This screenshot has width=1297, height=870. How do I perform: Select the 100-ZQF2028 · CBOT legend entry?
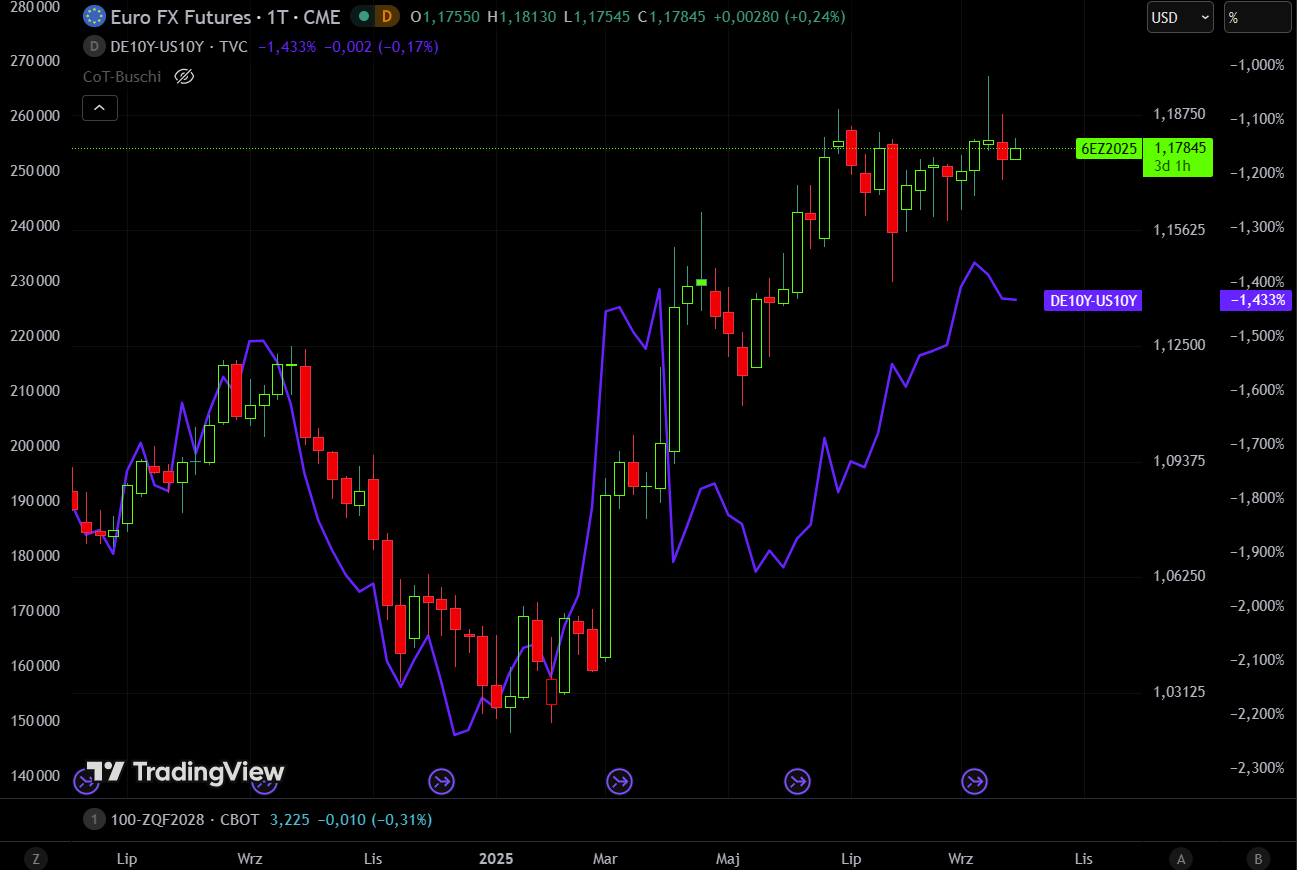point(185,820)
